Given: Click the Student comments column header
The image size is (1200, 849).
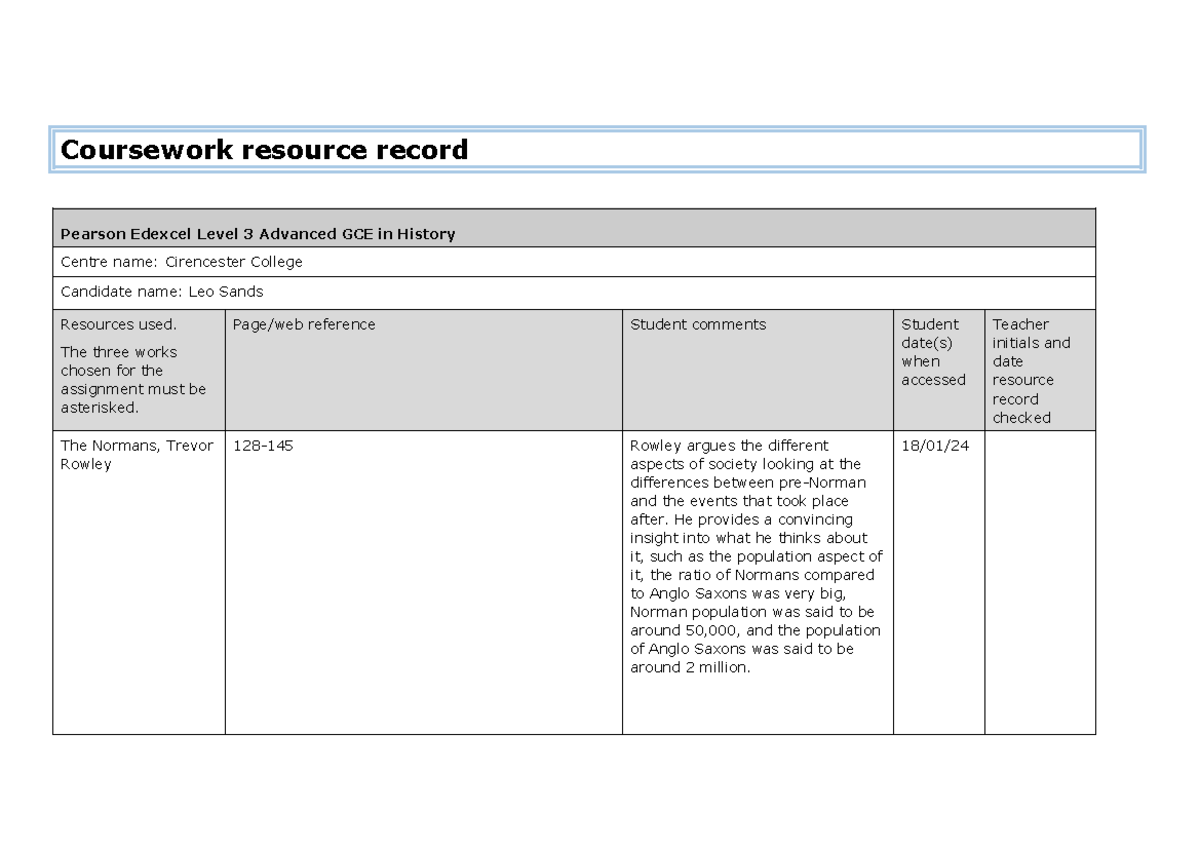Looking at the screenshot, I should (x=696, y=324).
